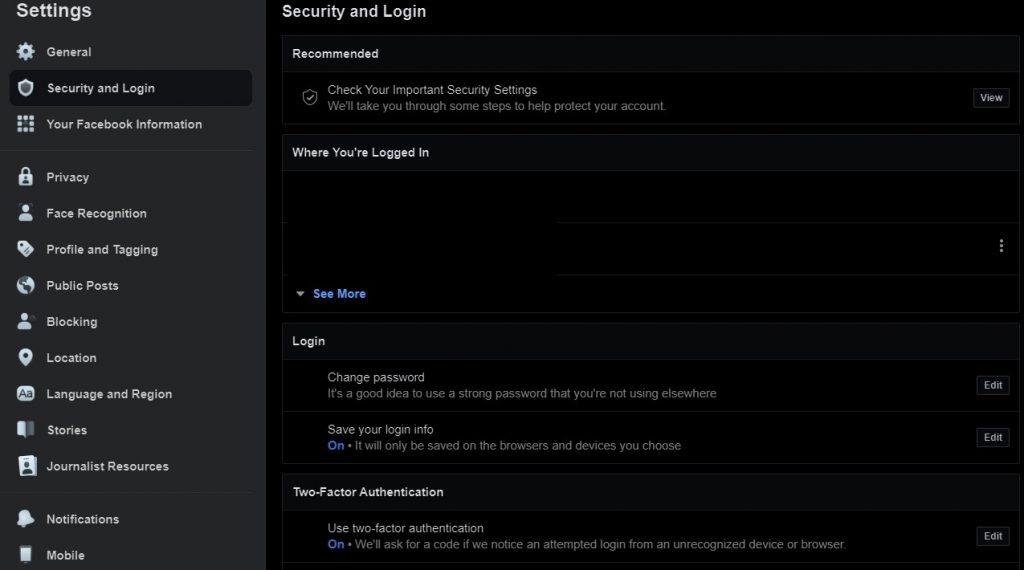Edit Save your login info setting

click(993, 437)
